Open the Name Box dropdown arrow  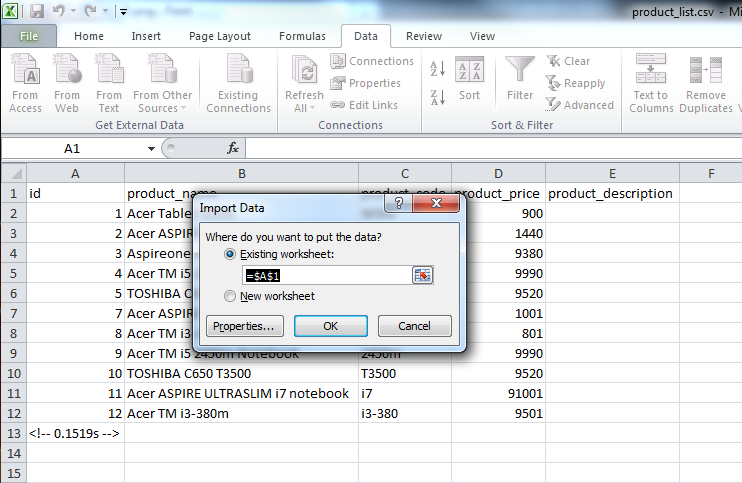click(151, 148)
